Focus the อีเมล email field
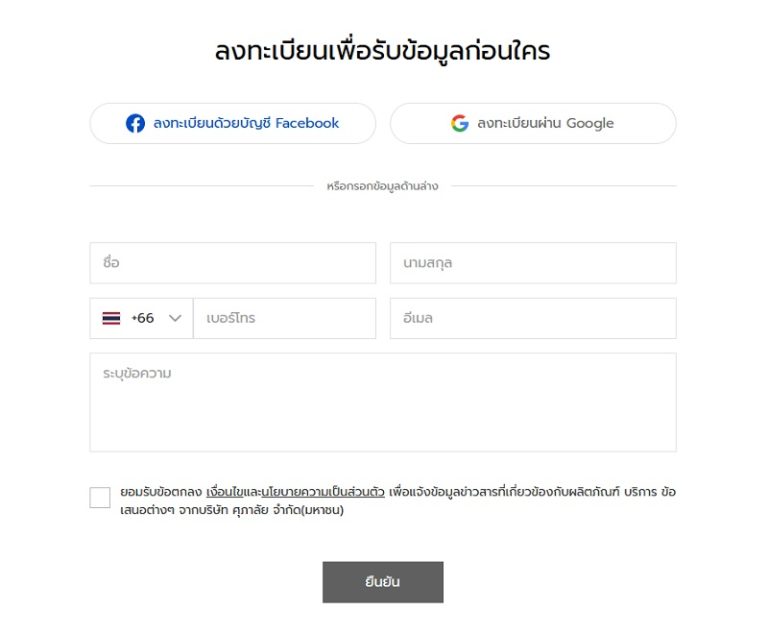768x634 pixels. coord(533,318)
